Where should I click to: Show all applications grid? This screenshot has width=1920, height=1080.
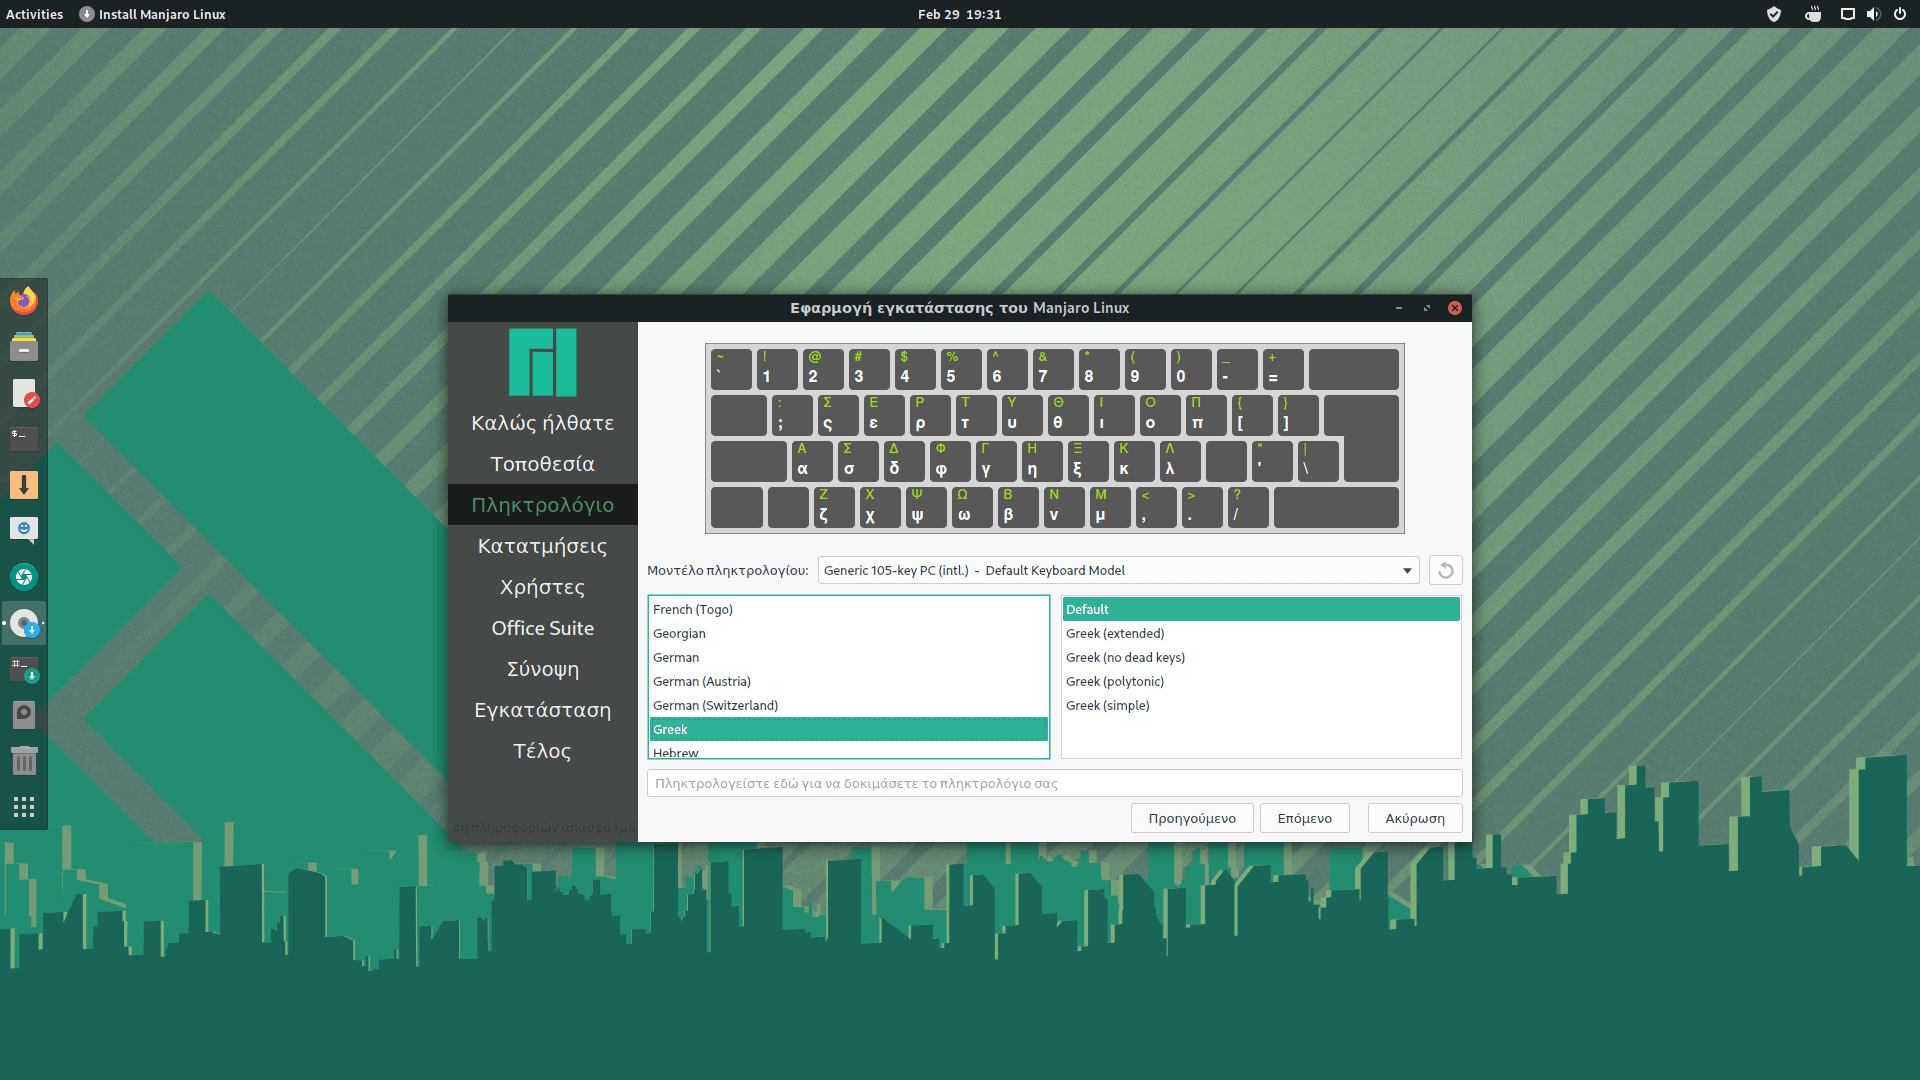(x=24, y=807)
